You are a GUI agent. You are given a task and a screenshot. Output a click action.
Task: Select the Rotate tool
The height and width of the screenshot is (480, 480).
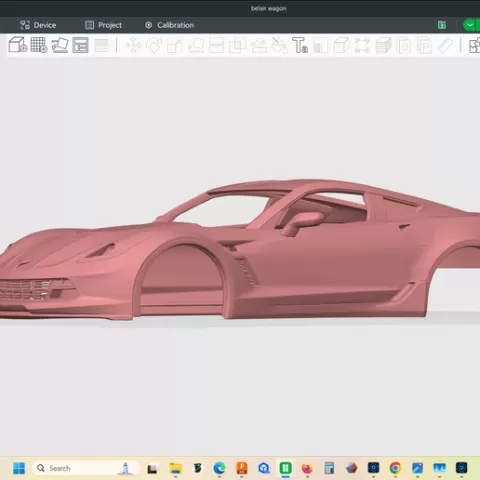coord(154,45)
